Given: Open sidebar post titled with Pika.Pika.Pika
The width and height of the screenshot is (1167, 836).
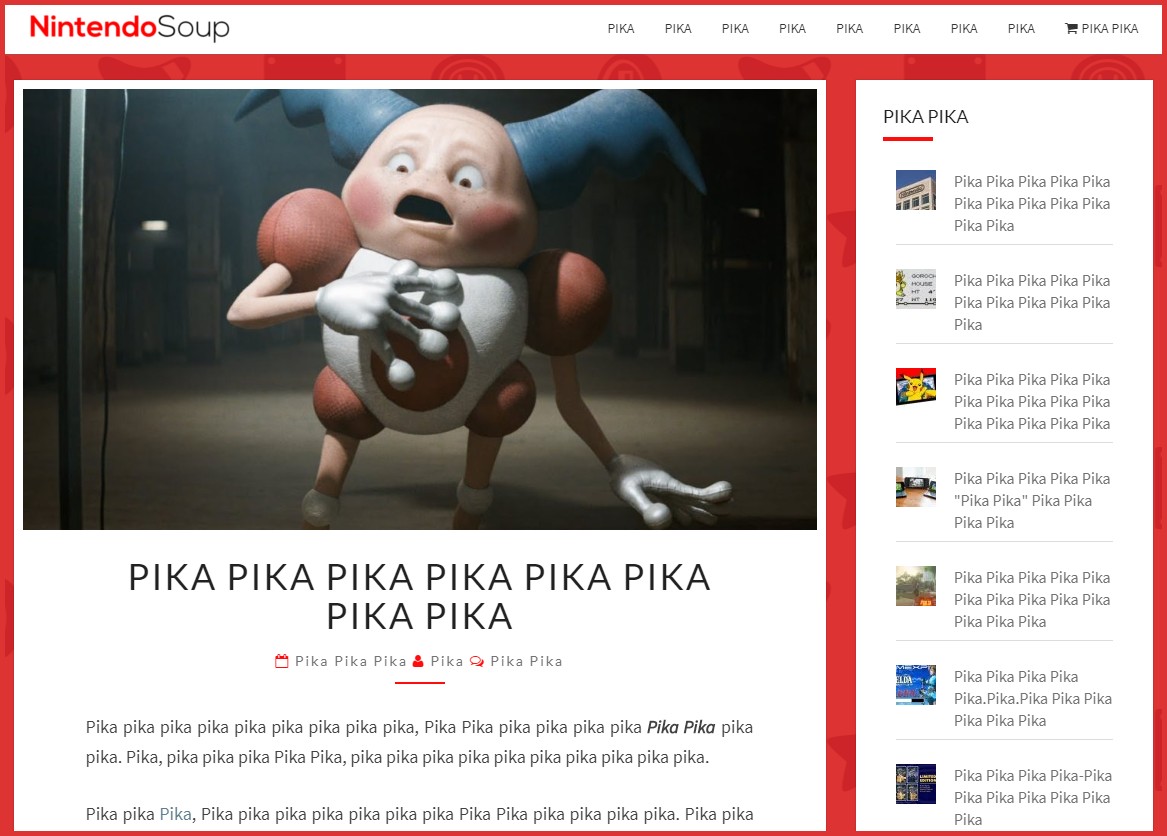Looking at the screenshot, I should pos(1033,698).
